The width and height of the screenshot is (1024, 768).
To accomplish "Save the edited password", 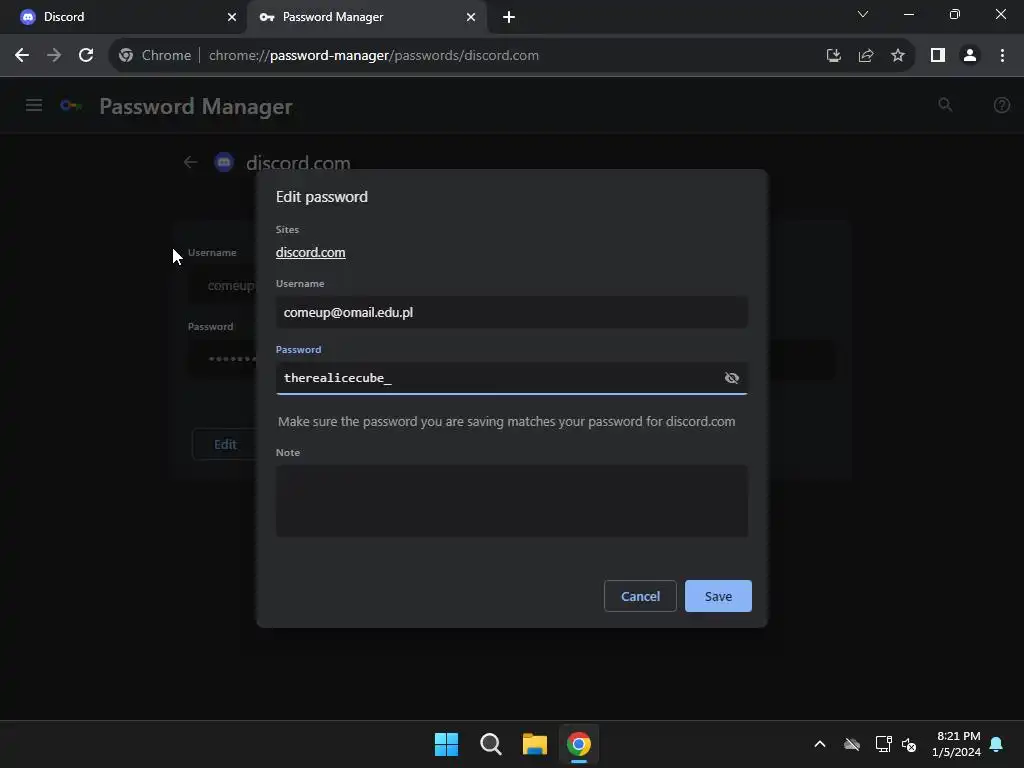I will click(718, 596).
